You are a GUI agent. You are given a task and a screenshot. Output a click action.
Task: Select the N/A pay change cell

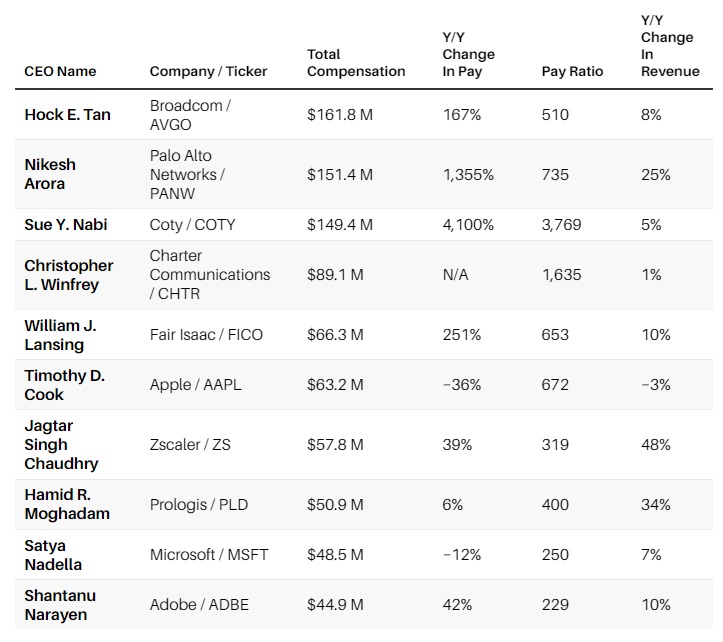click(x=456, y=274)
